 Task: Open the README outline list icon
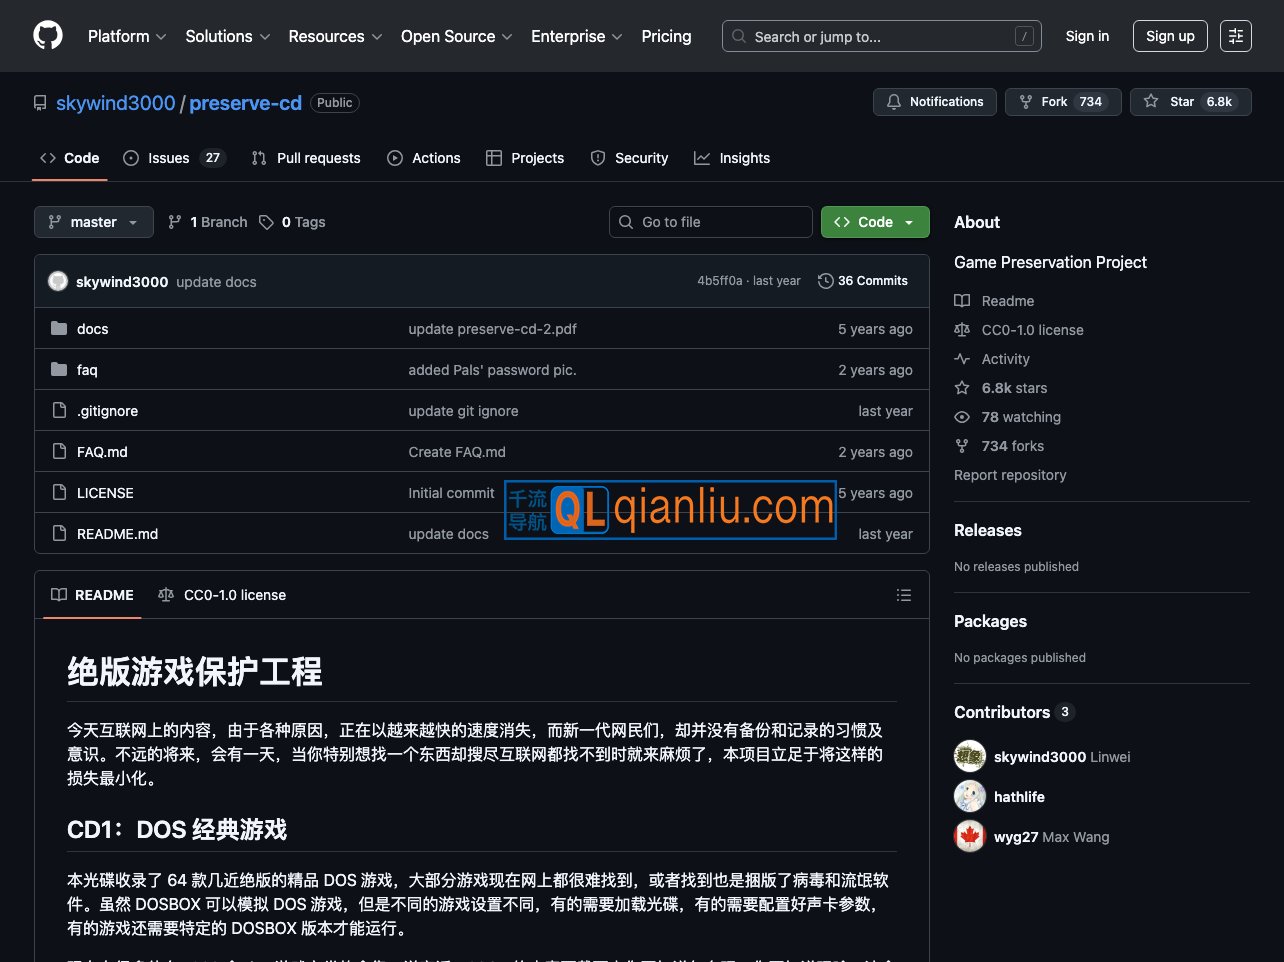(x=904, y=595)
